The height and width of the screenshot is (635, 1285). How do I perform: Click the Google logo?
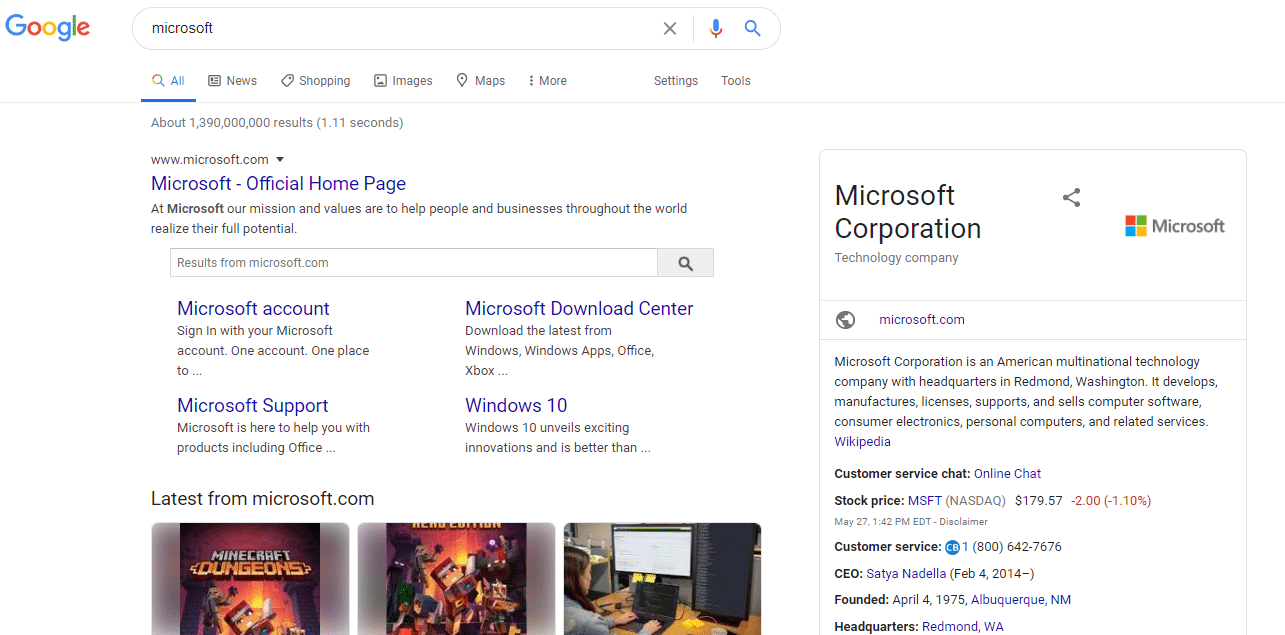(x=47, y=27)
